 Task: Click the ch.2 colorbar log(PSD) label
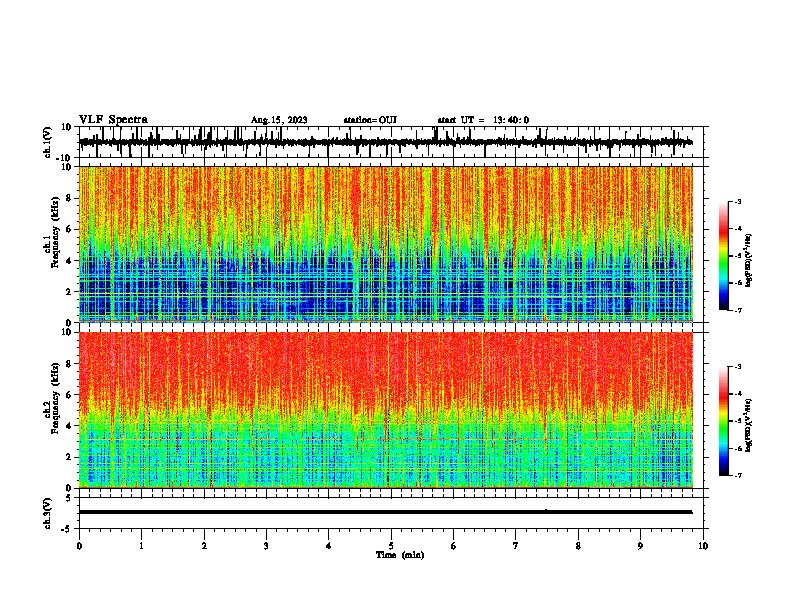(x=749, y=425)
